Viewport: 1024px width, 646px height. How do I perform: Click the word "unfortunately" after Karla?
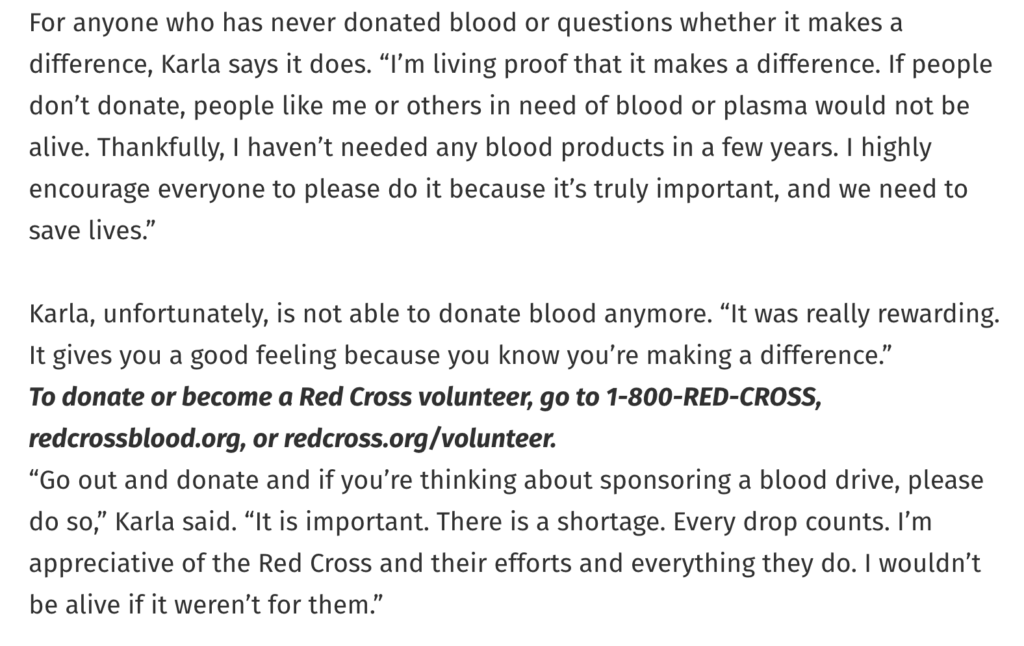185,314
